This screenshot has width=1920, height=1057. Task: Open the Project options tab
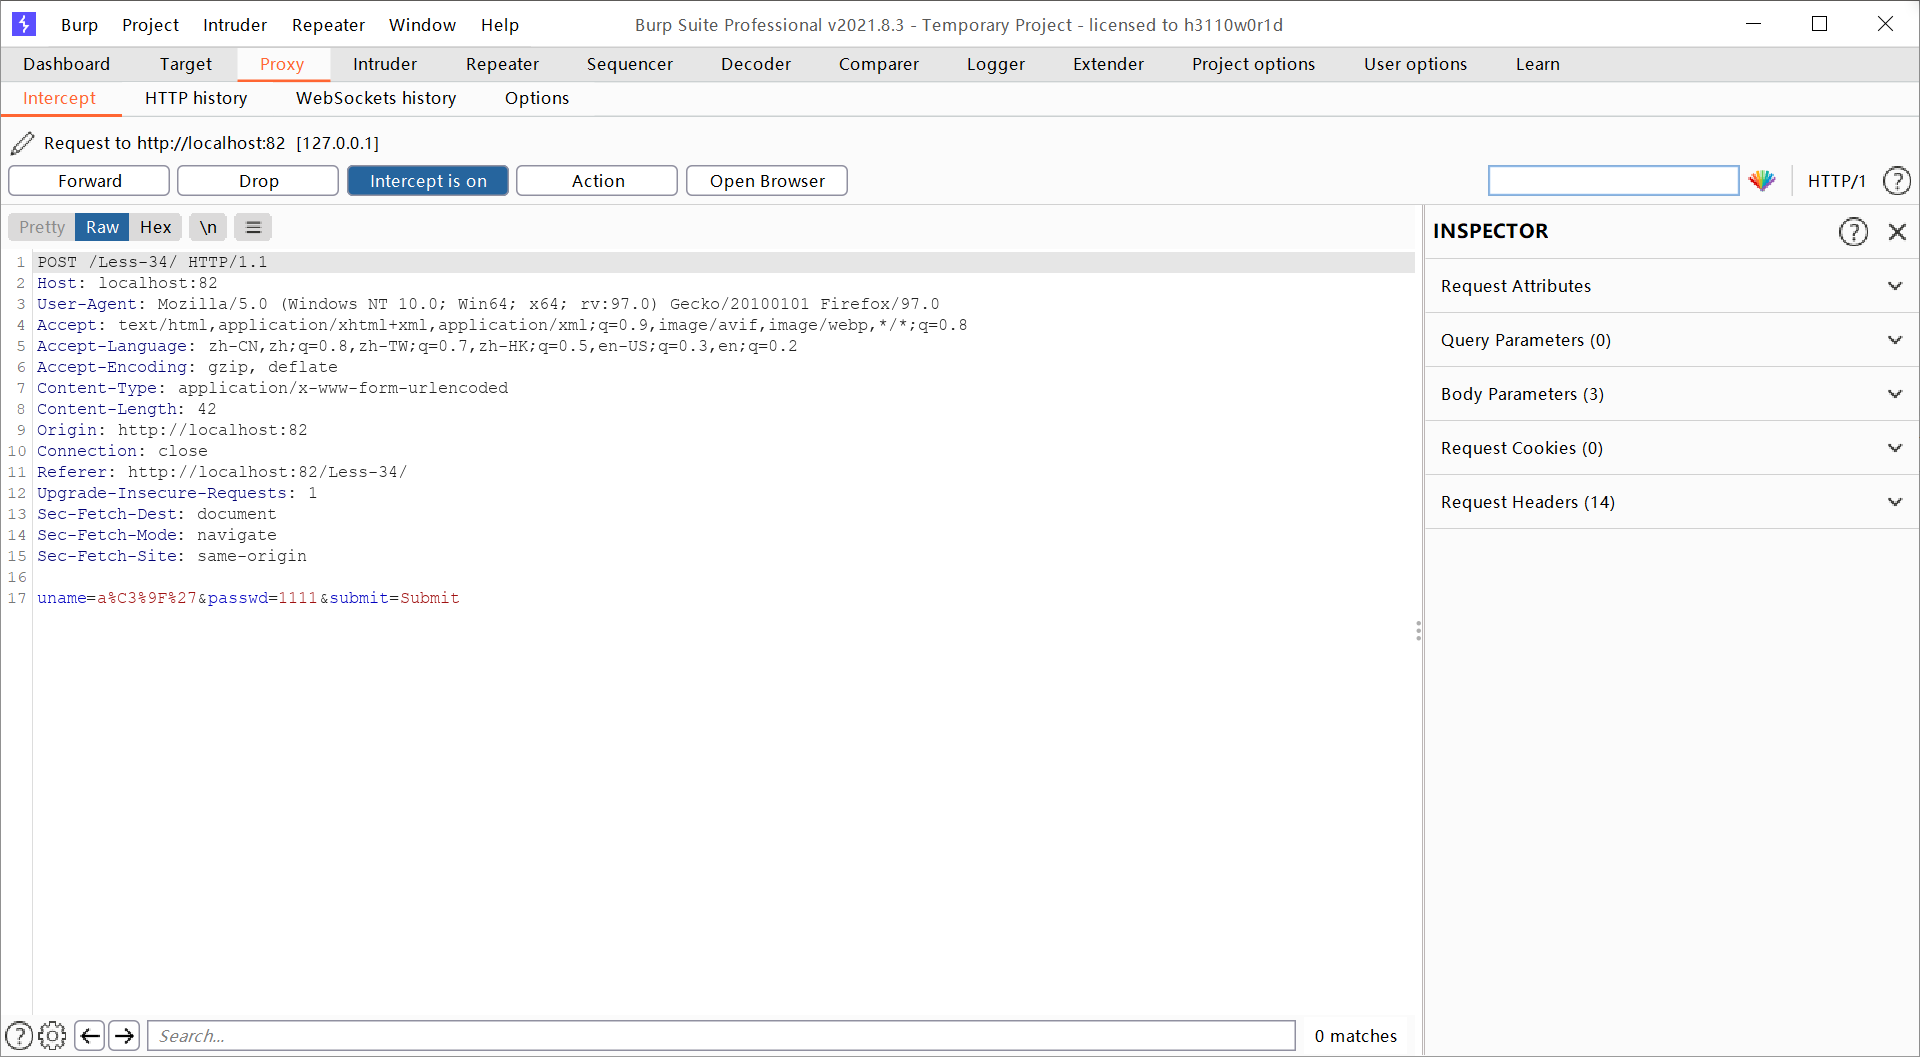click(1254, 64)
